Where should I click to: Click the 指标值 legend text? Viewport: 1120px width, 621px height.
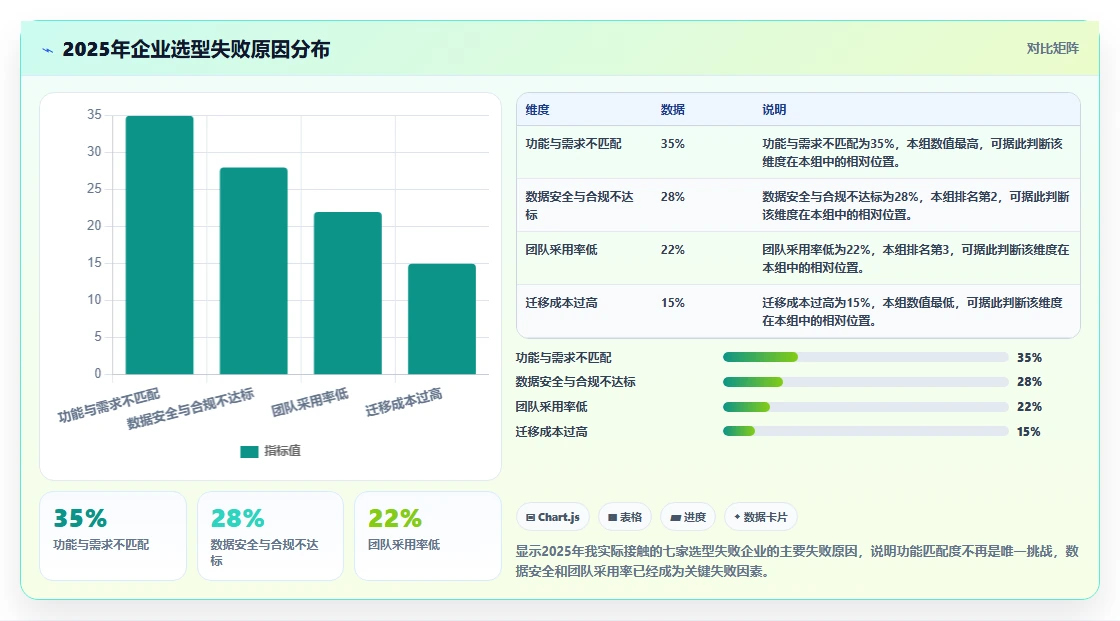(x=283, y=451)
